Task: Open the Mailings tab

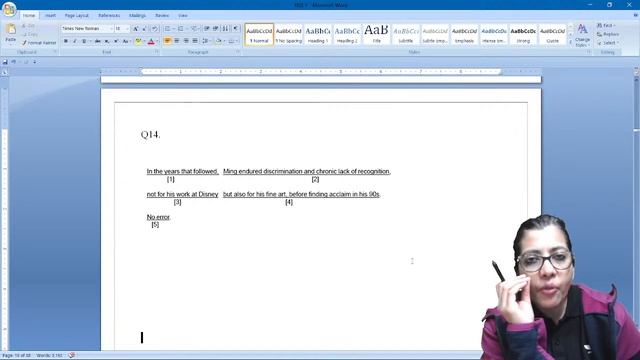Action: [x=137, y=16]
